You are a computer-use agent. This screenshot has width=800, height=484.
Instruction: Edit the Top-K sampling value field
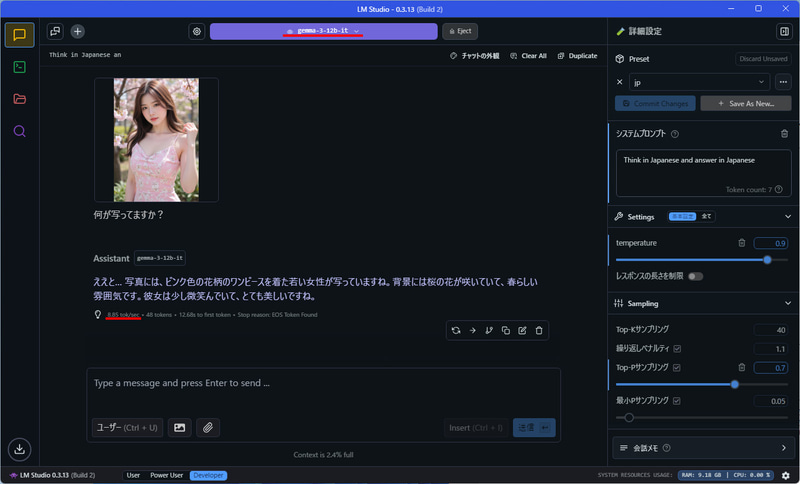pos(771,330)
